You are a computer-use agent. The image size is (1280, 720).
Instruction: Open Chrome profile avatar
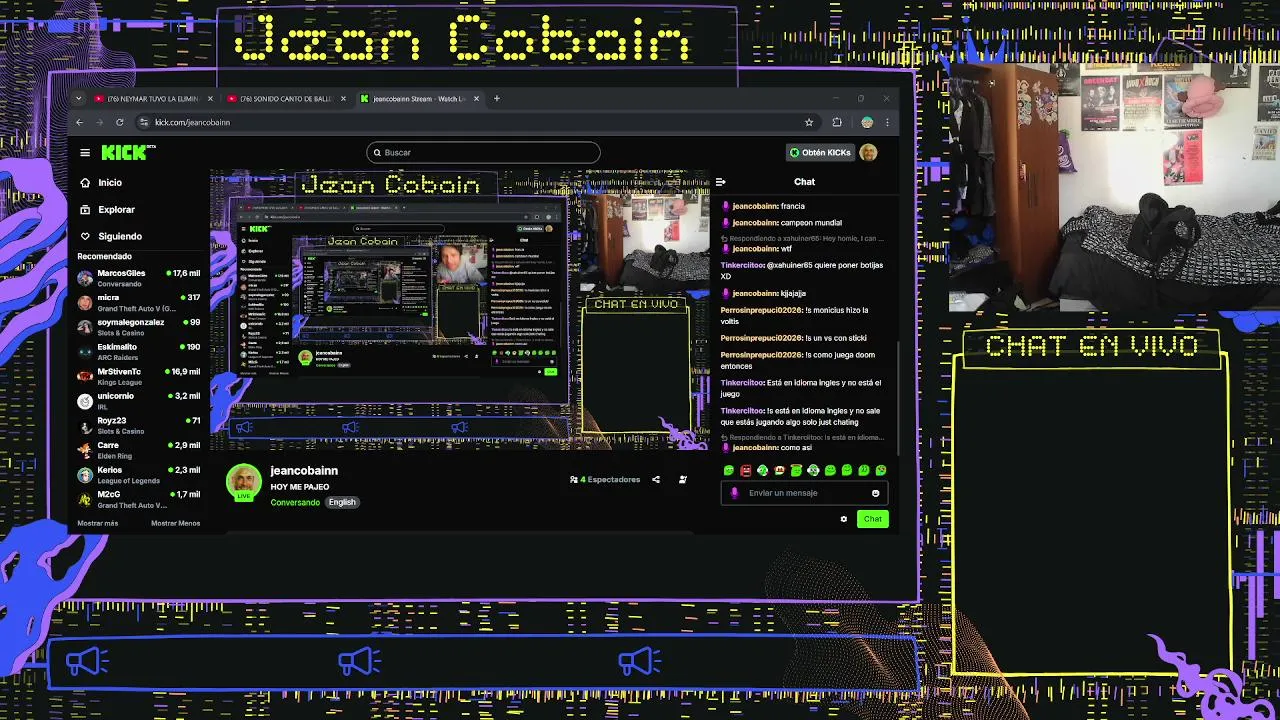pyautogui.click(x=867, y=123)
